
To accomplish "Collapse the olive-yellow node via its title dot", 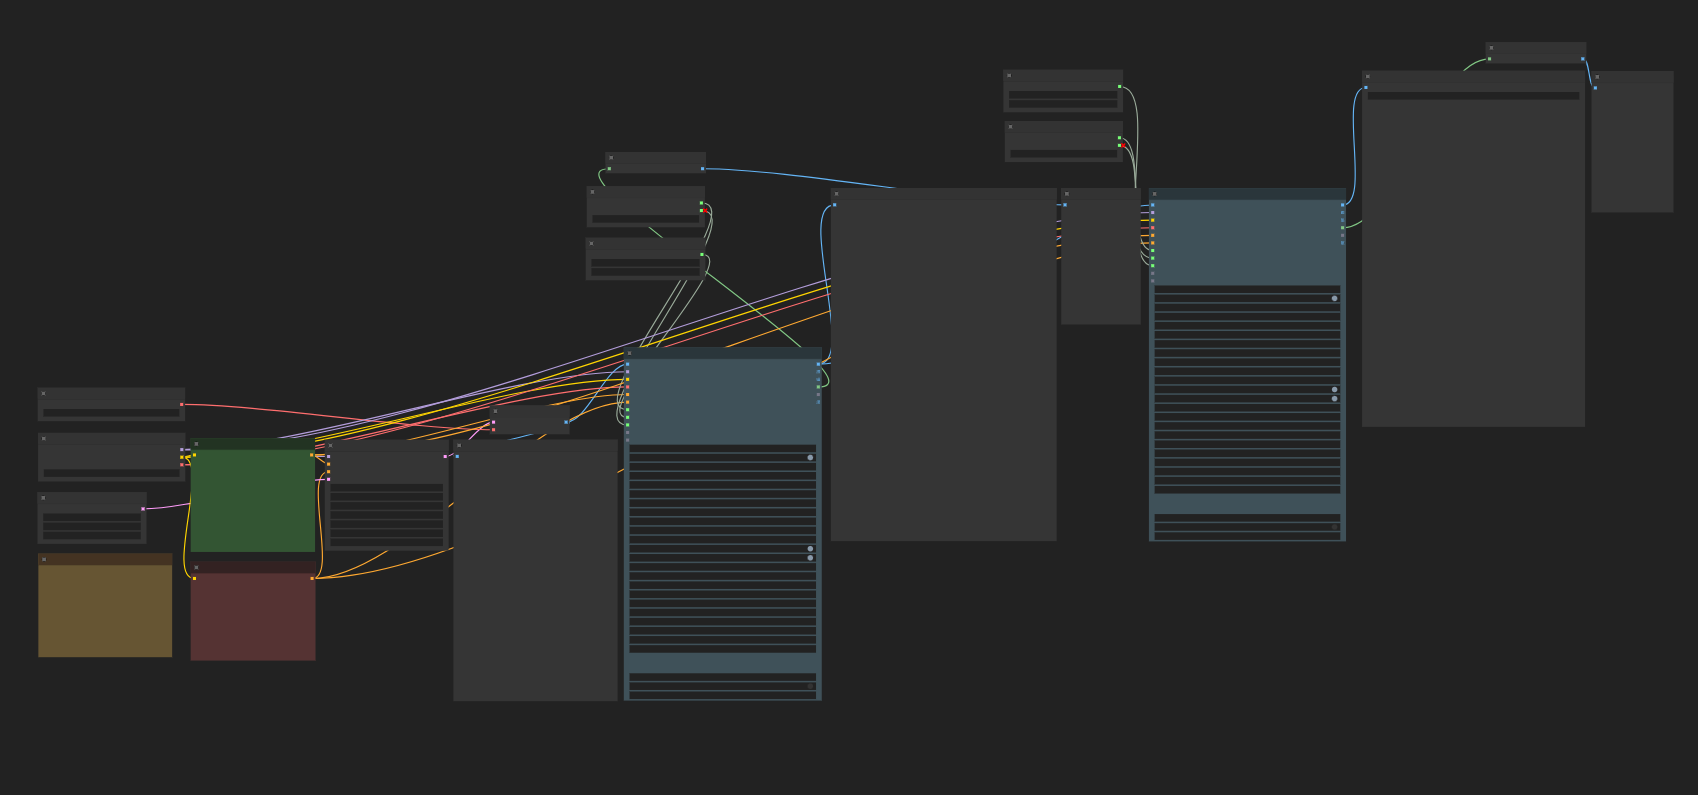I will click(x=44, y=560).
